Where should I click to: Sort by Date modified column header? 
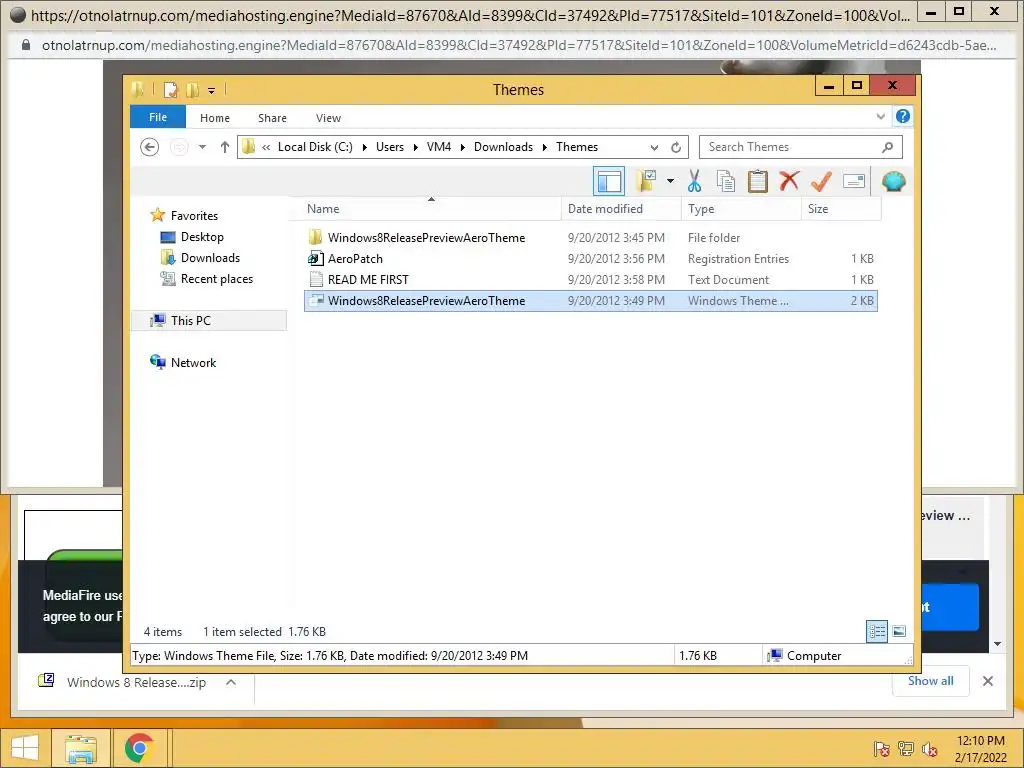(x=621, y=209)
